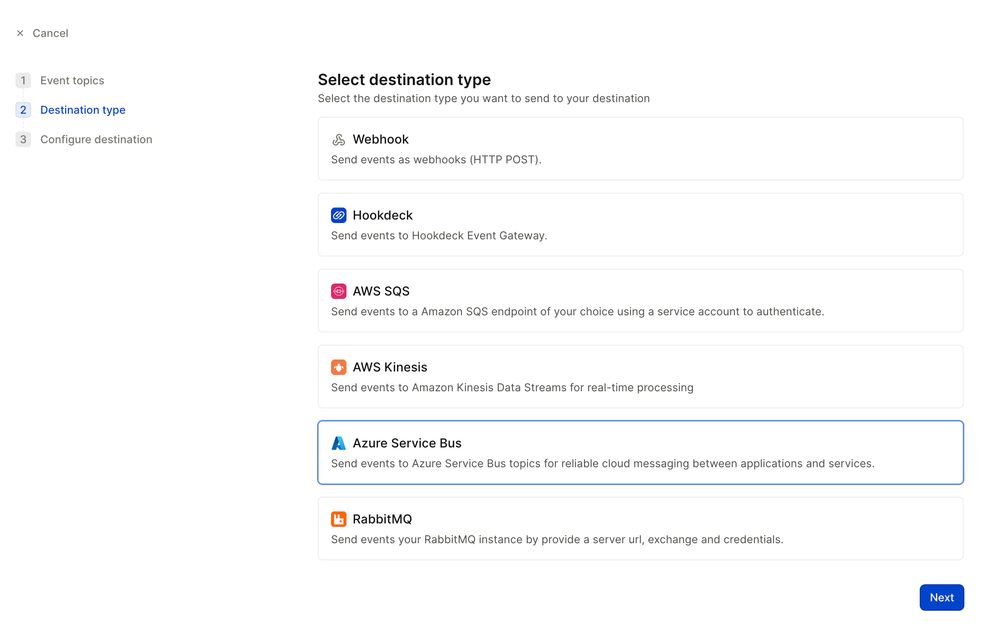The image size is (1000, 636).
Task: Go to step 1 number badge
Action: point(23,80)
